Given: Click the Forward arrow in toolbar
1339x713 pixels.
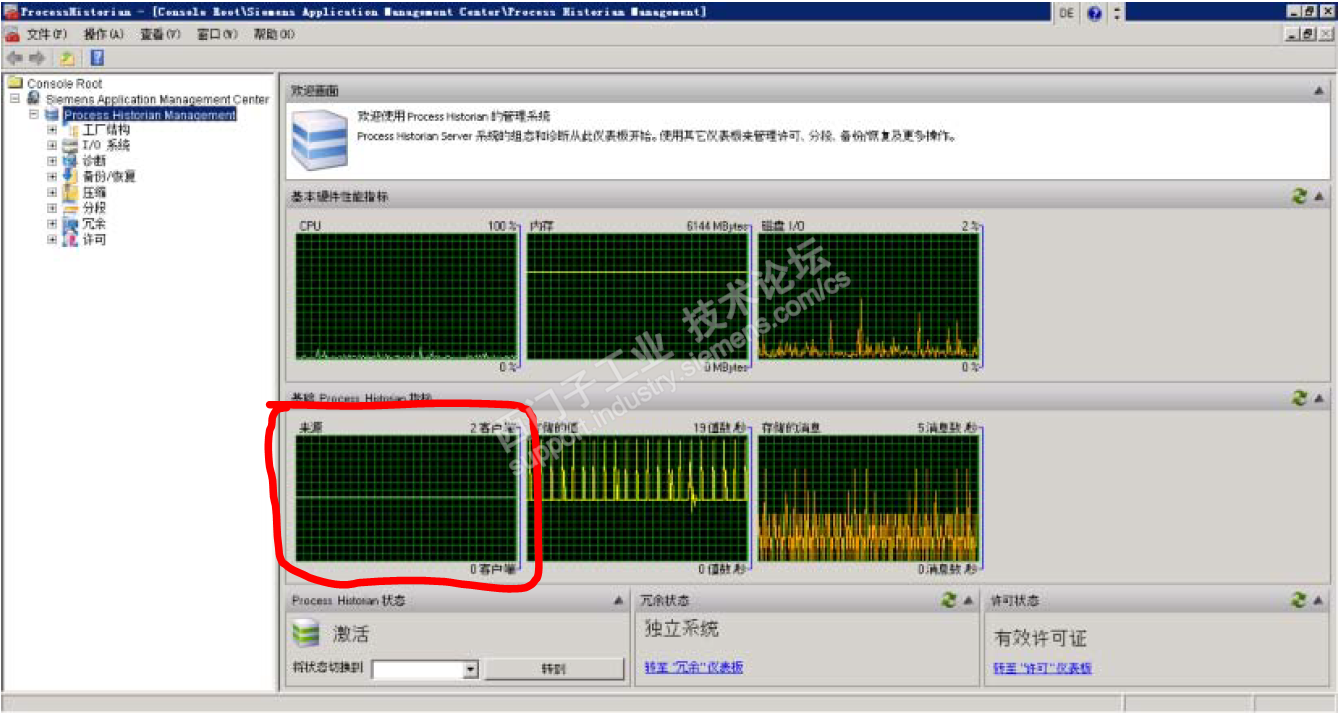Looking at the screenshot, I should [38, 58].
